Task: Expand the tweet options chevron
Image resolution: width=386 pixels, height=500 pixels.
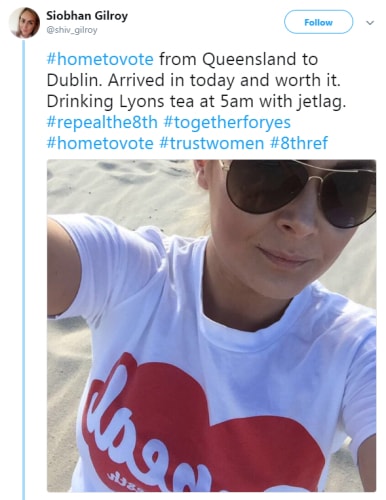Action: click(370, 23)
